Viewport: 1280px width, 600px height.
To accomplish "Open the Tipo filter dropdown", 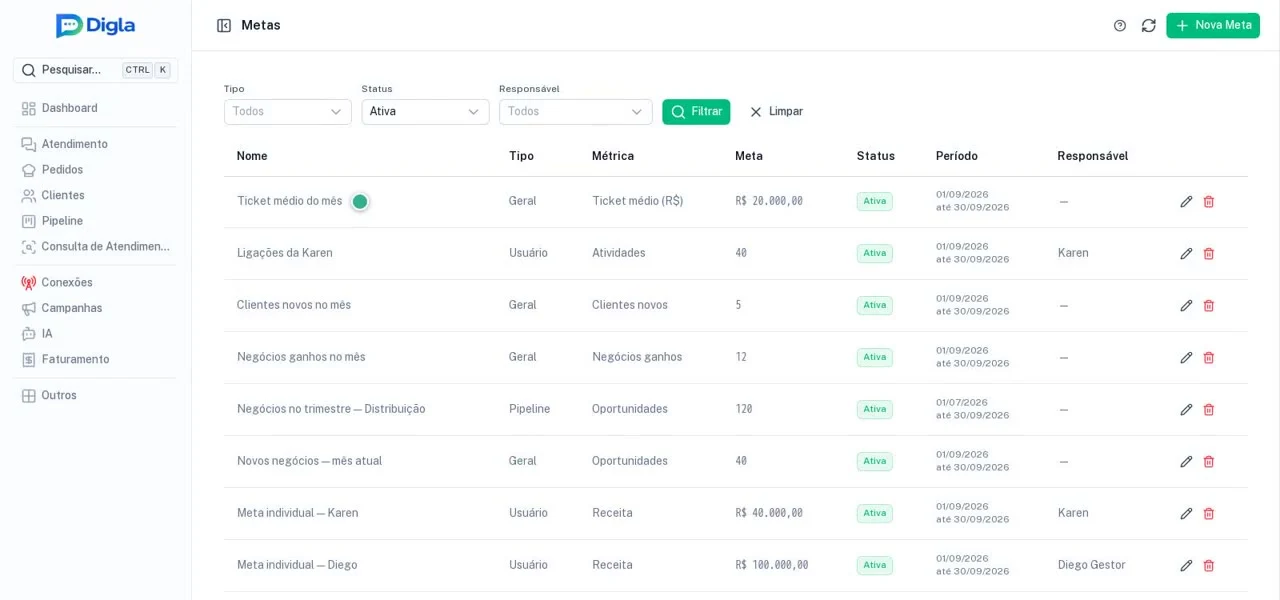I will 288,112.
